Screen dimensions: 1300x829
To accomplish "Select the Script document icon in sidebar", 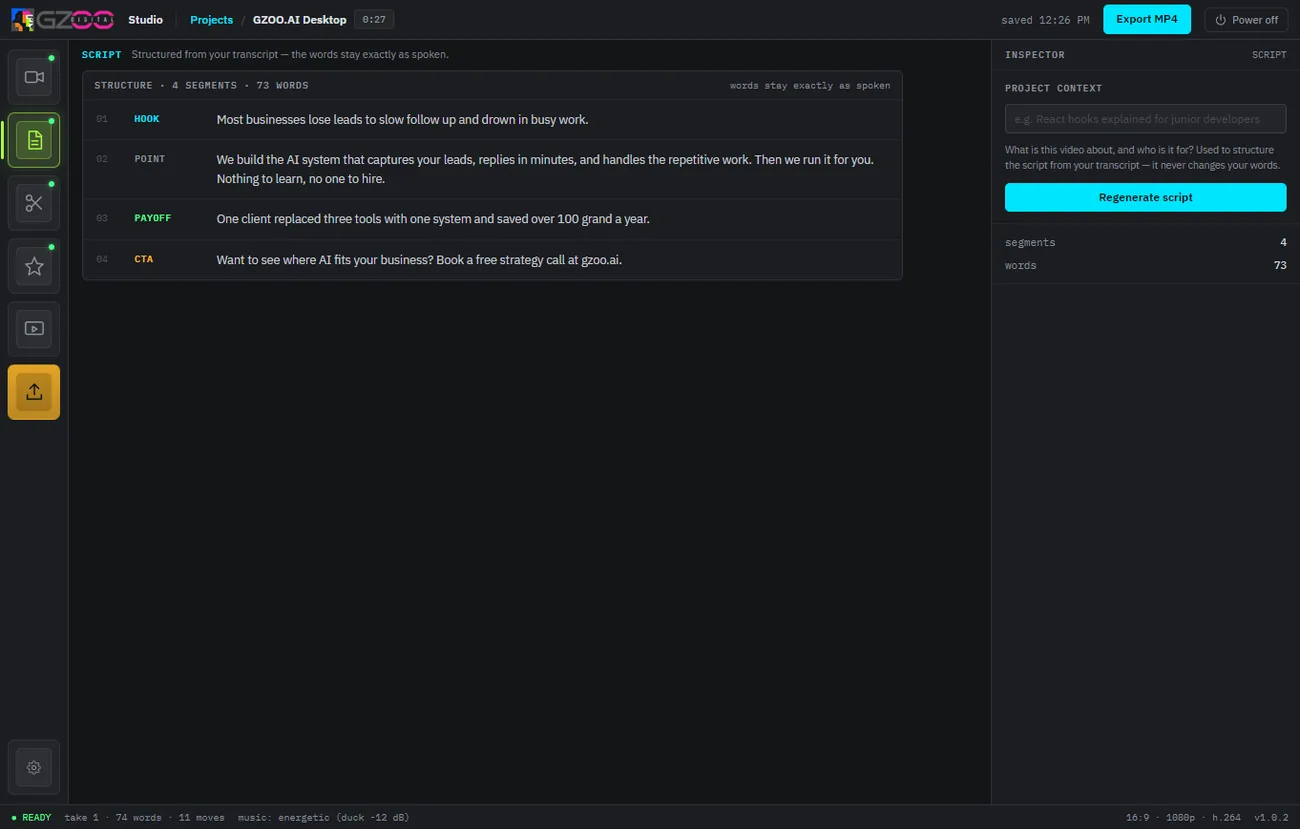I will coord(34,140).
